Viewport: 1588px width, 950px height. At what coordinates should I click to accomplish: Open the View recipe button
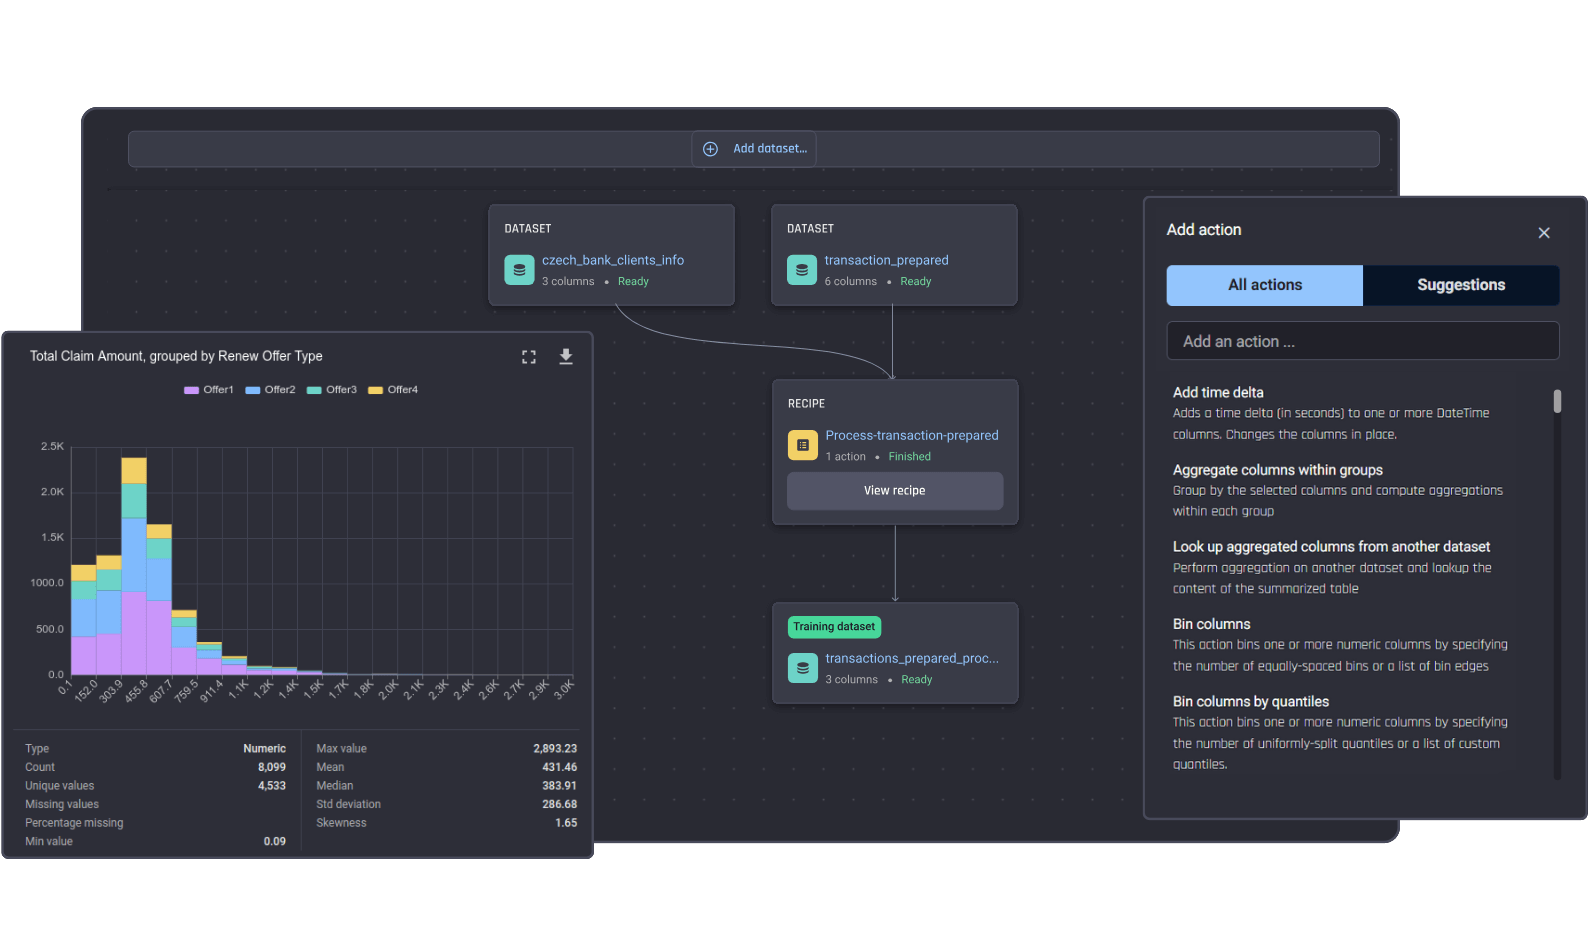pyautogui.click(x=895, y=491)
